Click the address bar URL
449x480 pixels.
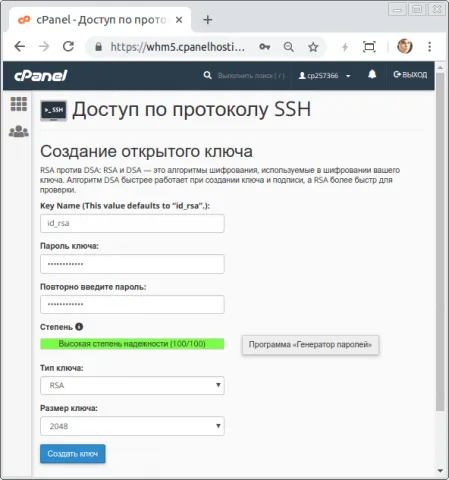pyautogui.click(x=178, y=47)
